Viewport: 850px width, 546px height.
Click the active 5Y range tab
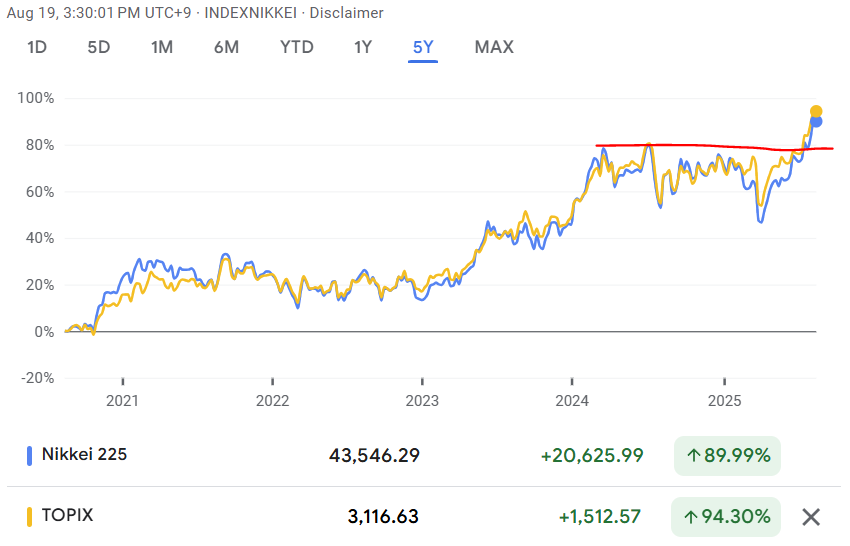423,47
